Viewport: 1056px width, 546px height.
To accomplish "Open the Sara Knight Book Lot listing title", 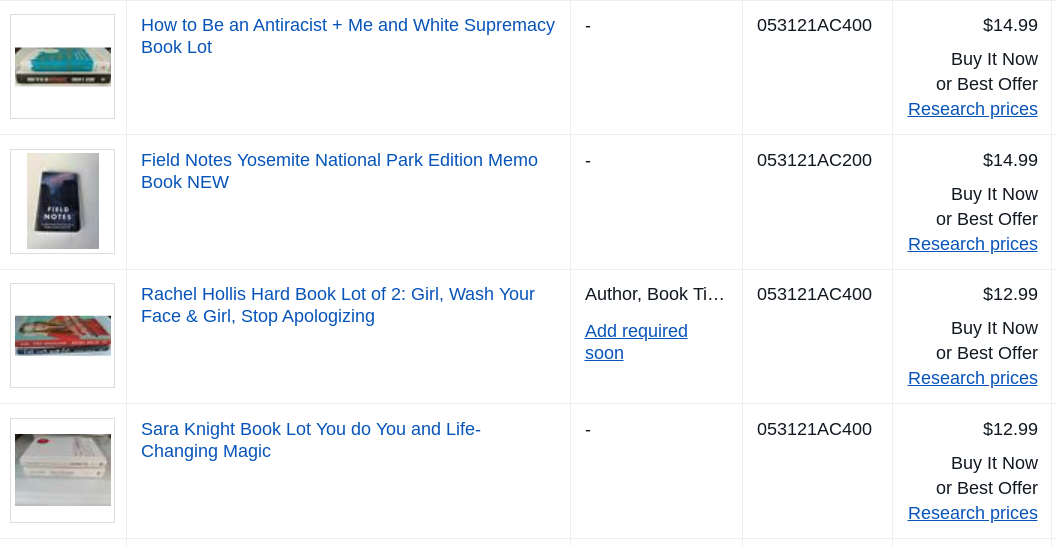I will 310,440.
